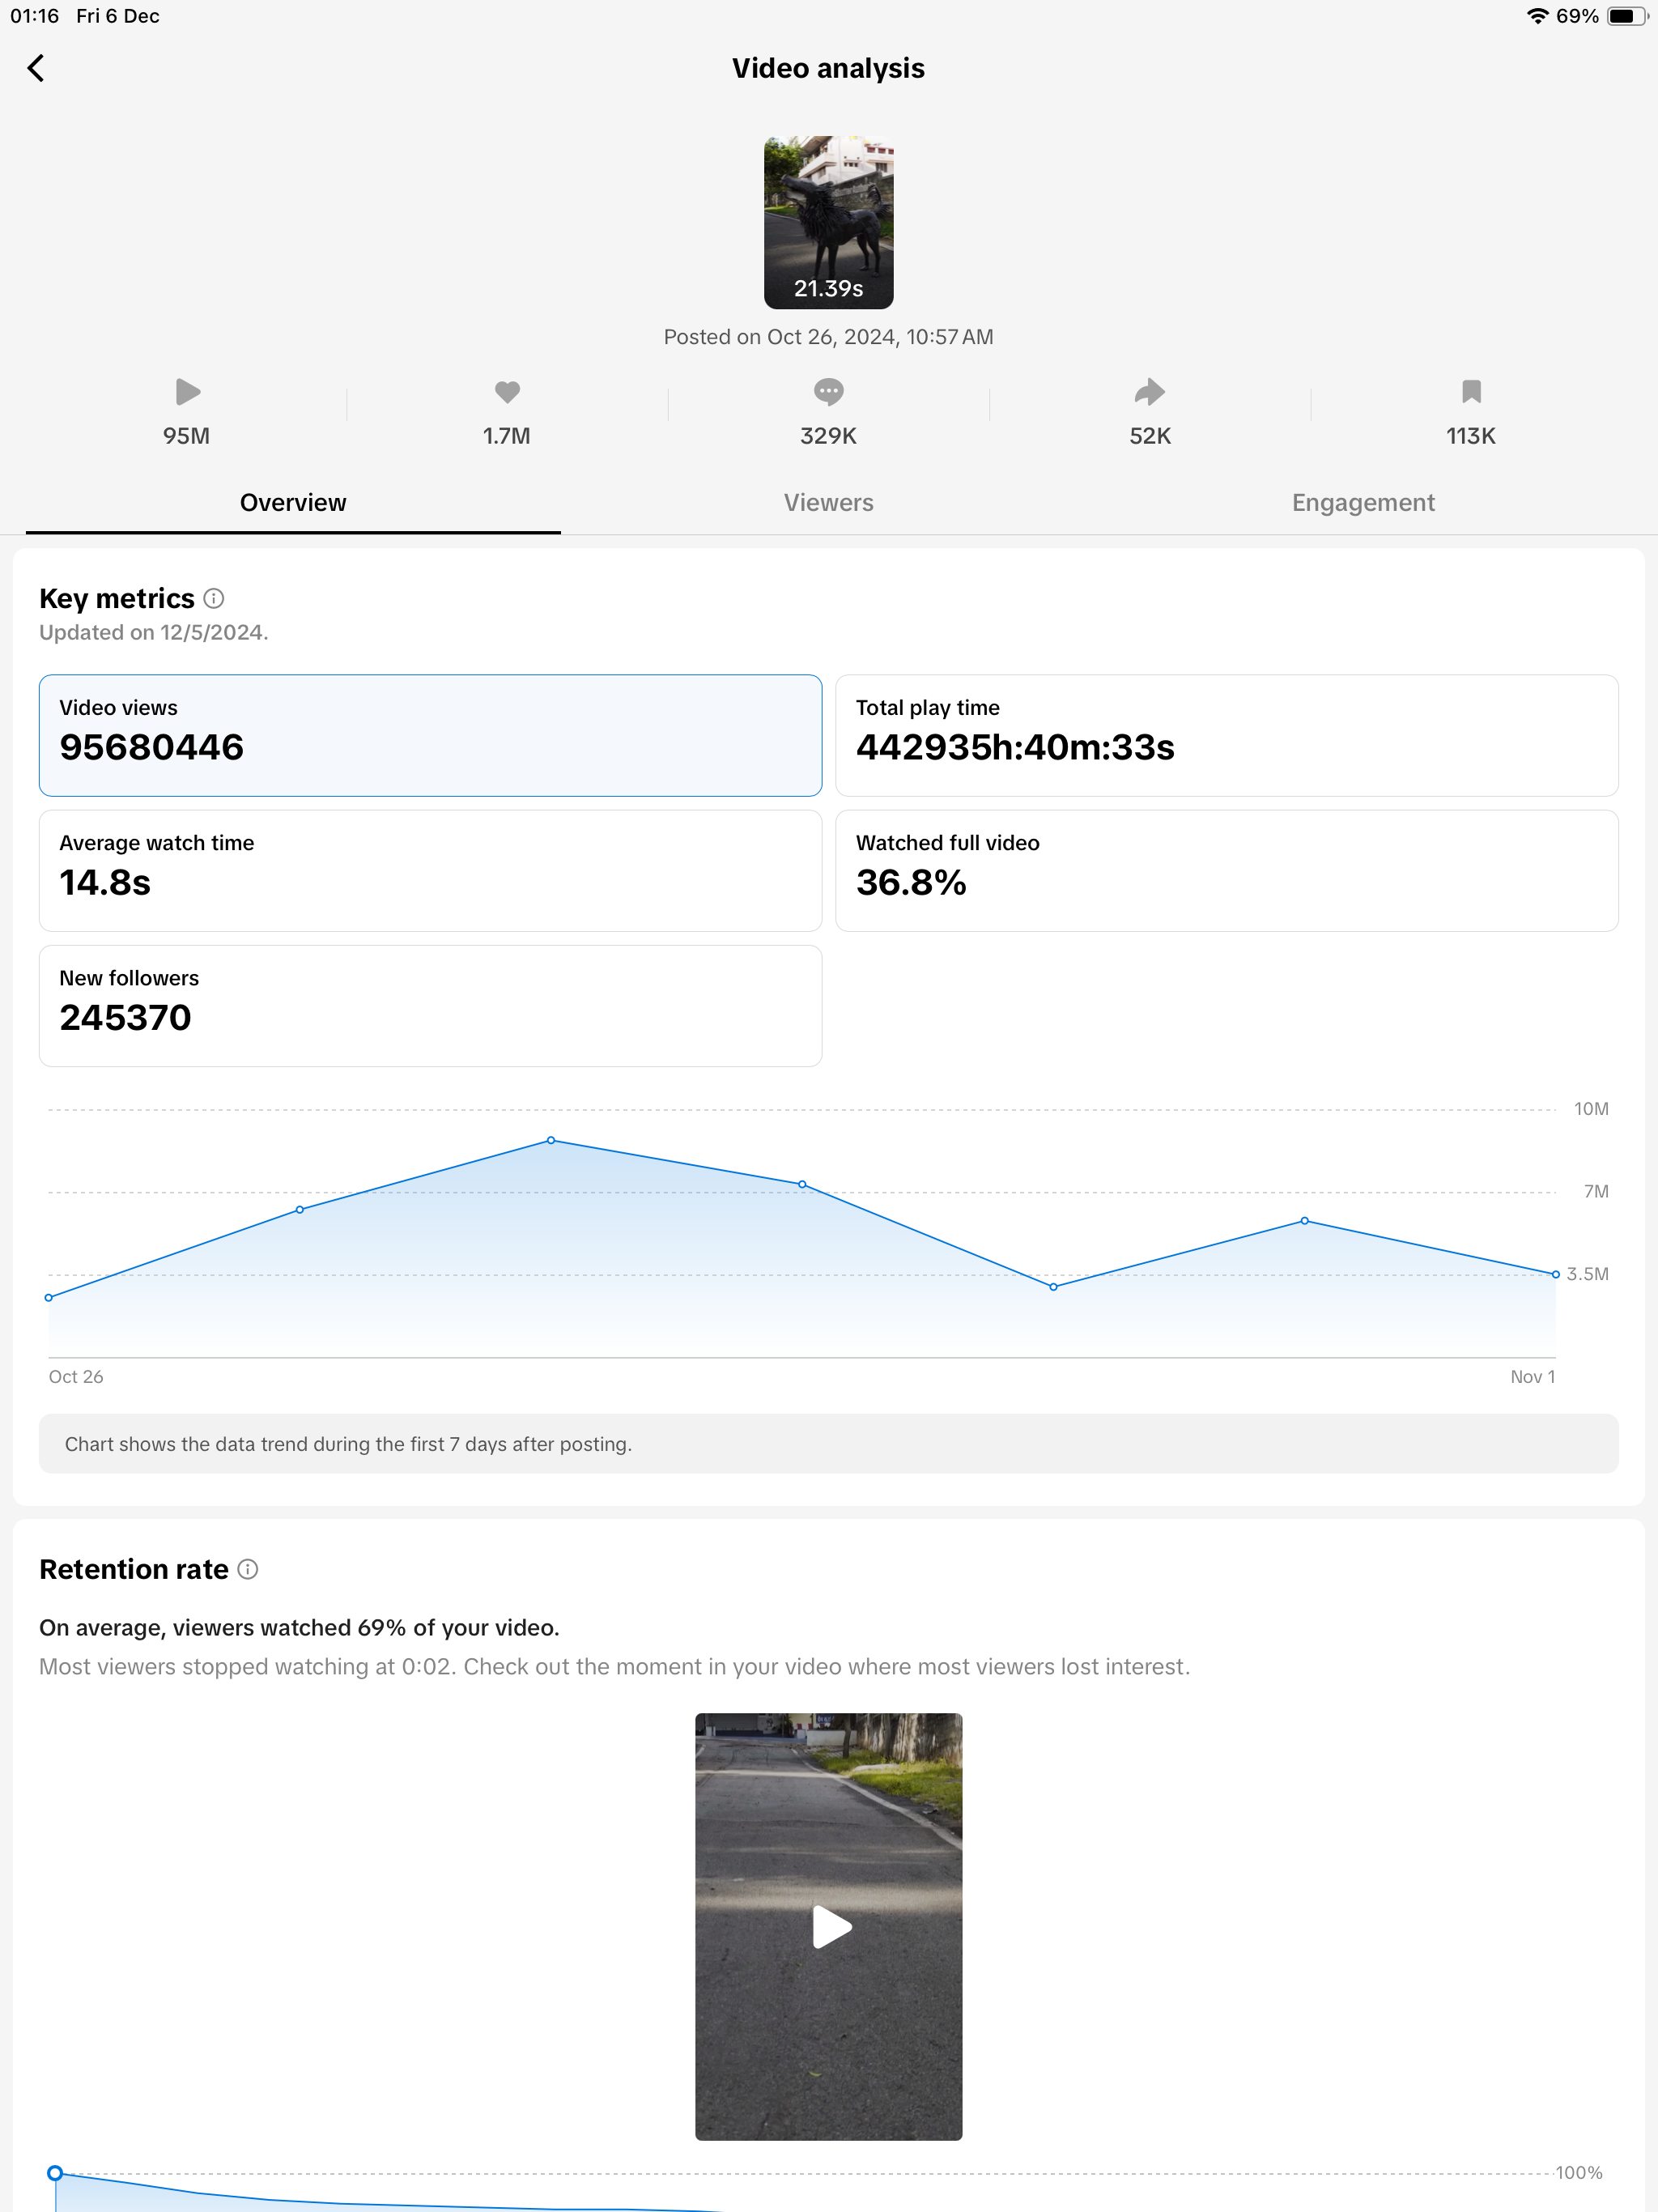Image resolution: width=1658 pixels, height=2212 pixels.
Task: Tap the chart's Oct 26 first point
Action: [49, 1298]
